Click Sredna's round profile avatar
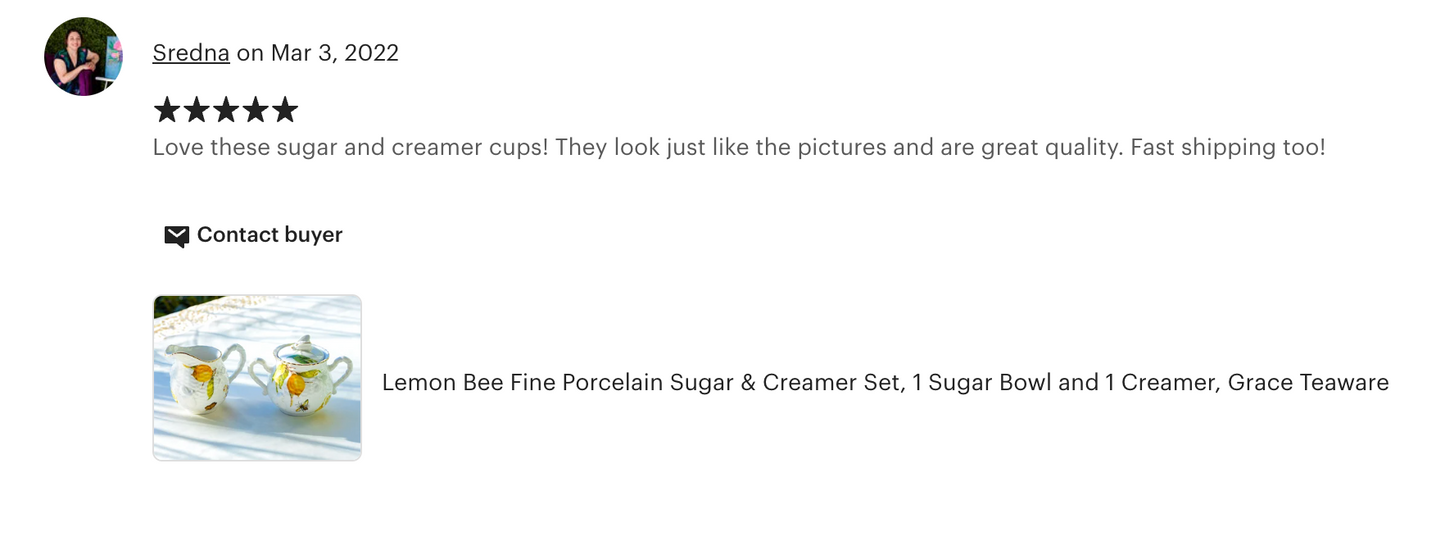 point(83,56)
